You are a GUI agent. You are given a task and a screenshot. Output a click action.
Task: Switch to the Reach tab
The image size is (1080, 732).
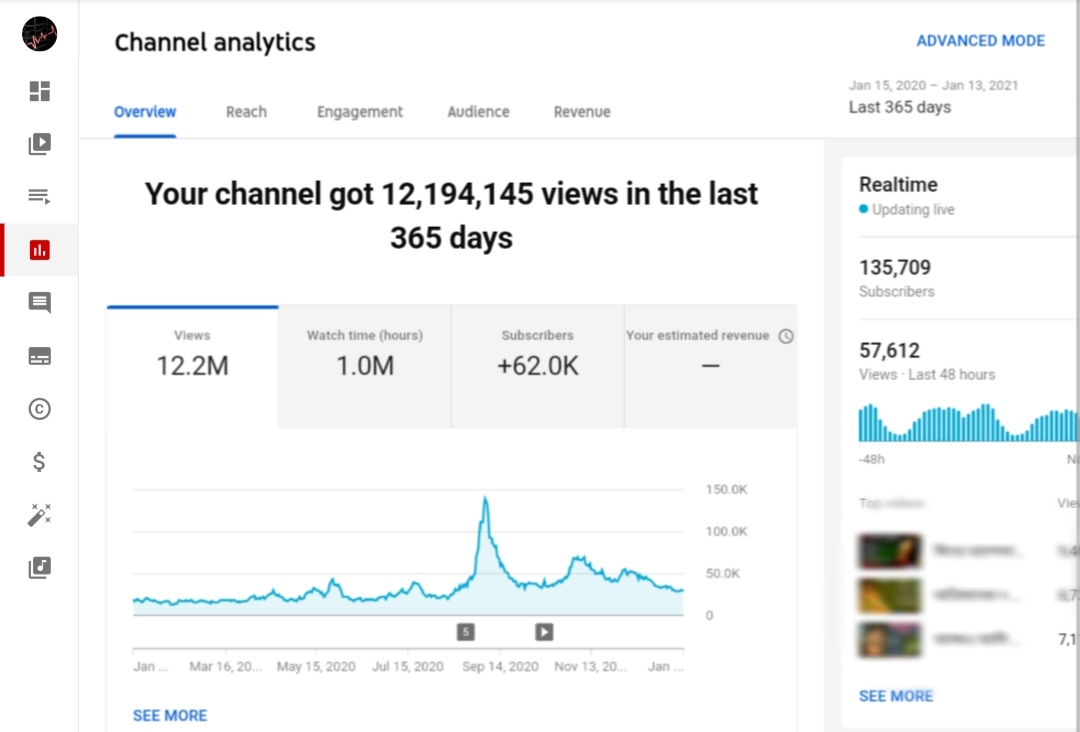click(246, 112)
